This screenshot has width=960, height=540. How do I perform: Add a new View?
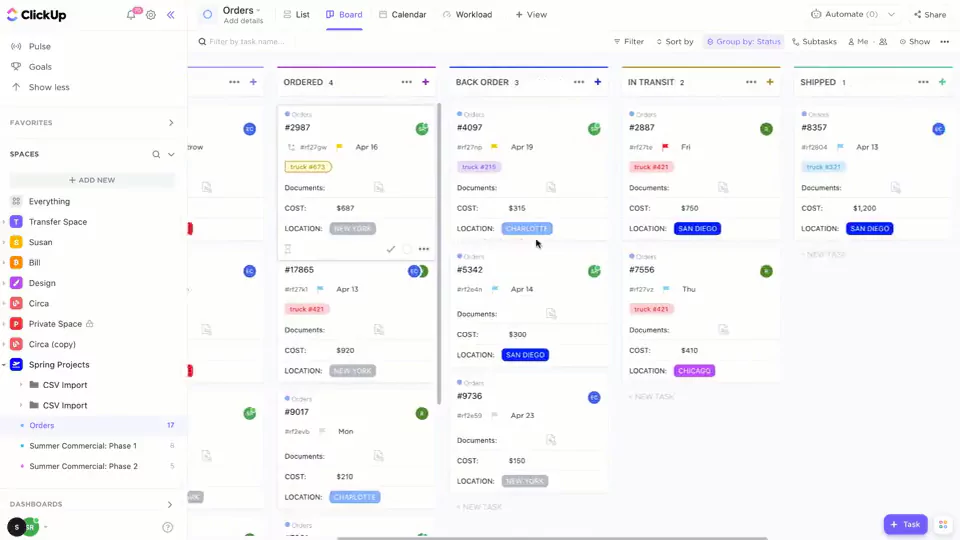[531, 14]
